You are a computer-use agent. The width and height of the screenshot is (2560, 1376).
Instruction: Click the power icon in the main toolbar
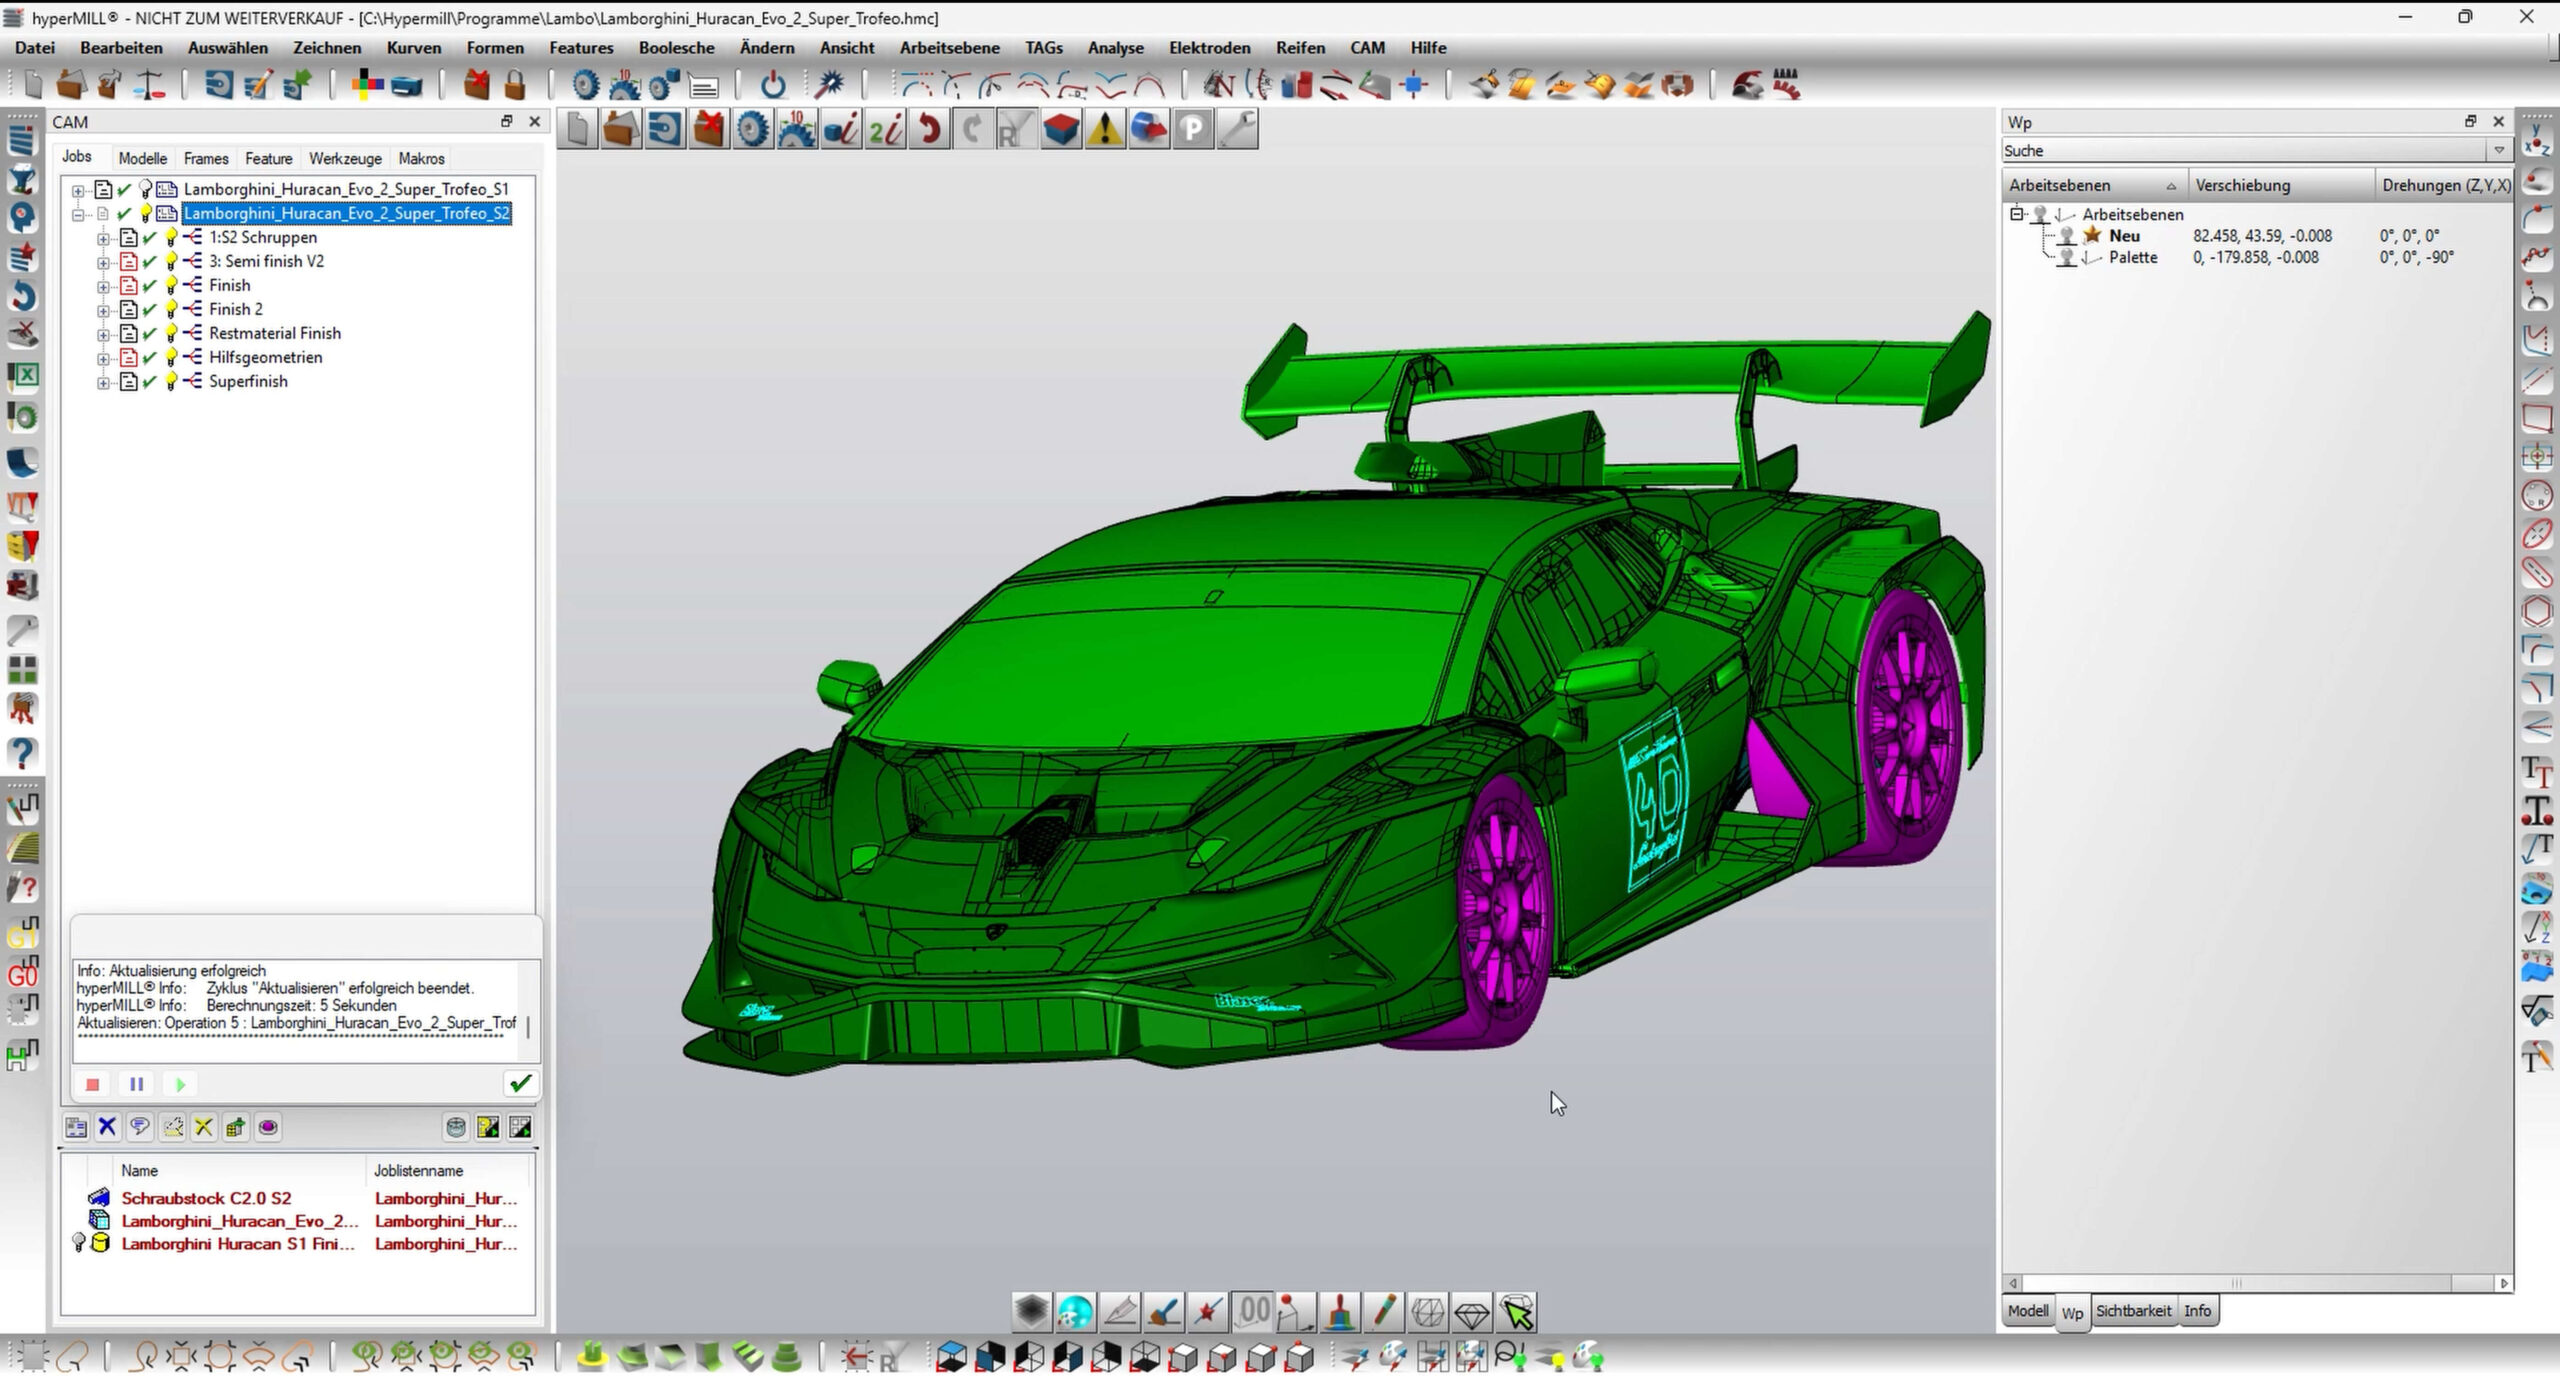tap(773, 86)
